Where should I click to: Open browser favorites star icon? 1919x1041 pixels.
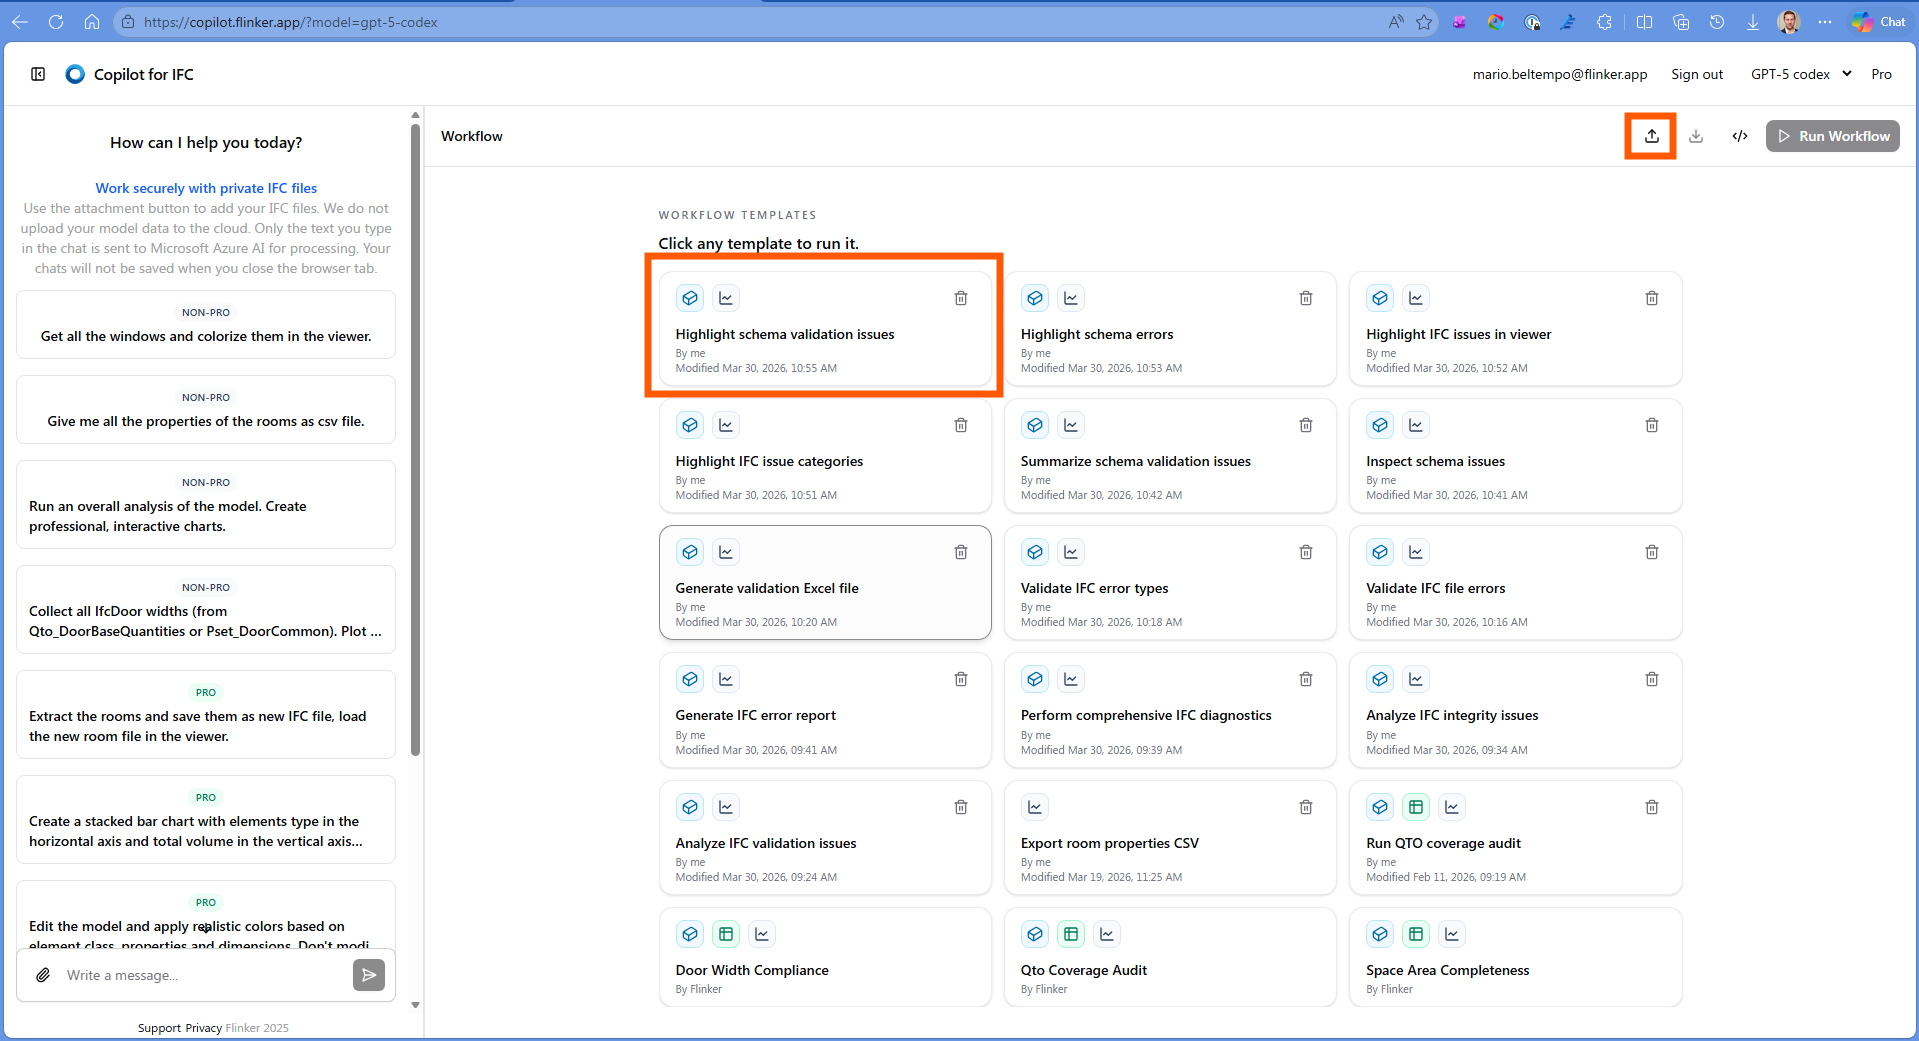[x=1424, y=22]
